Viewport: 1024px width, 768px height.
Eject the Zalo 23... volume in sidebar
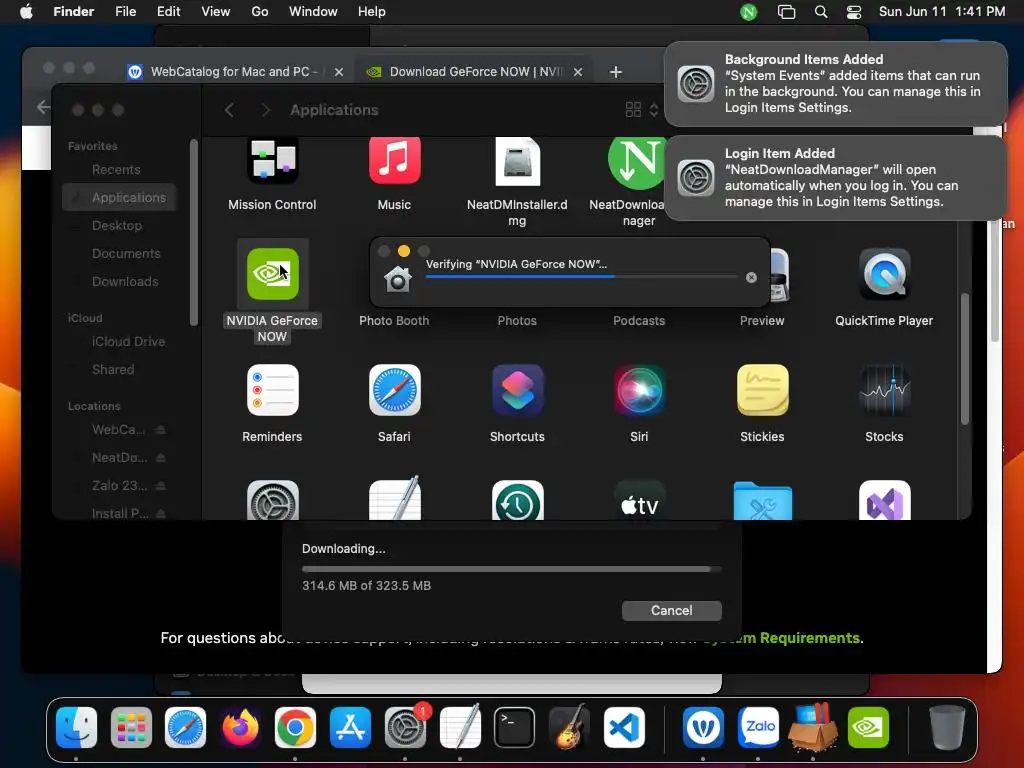point(161,486)
